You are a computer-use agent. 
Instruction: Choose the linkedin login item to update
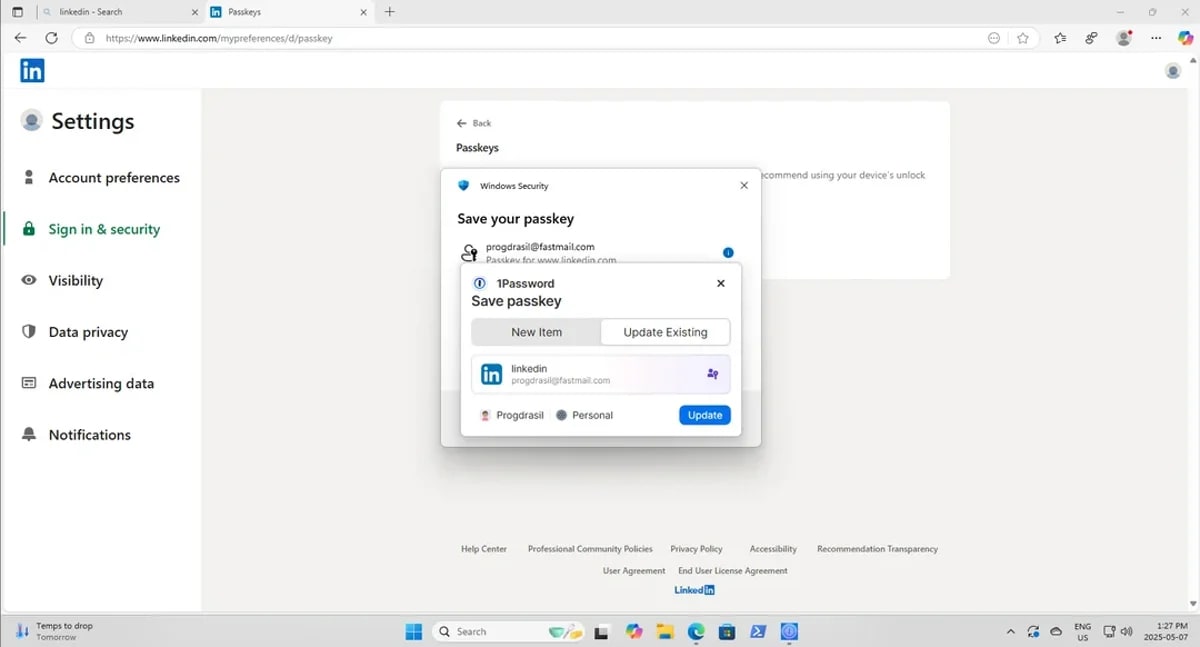pos(600,374)
